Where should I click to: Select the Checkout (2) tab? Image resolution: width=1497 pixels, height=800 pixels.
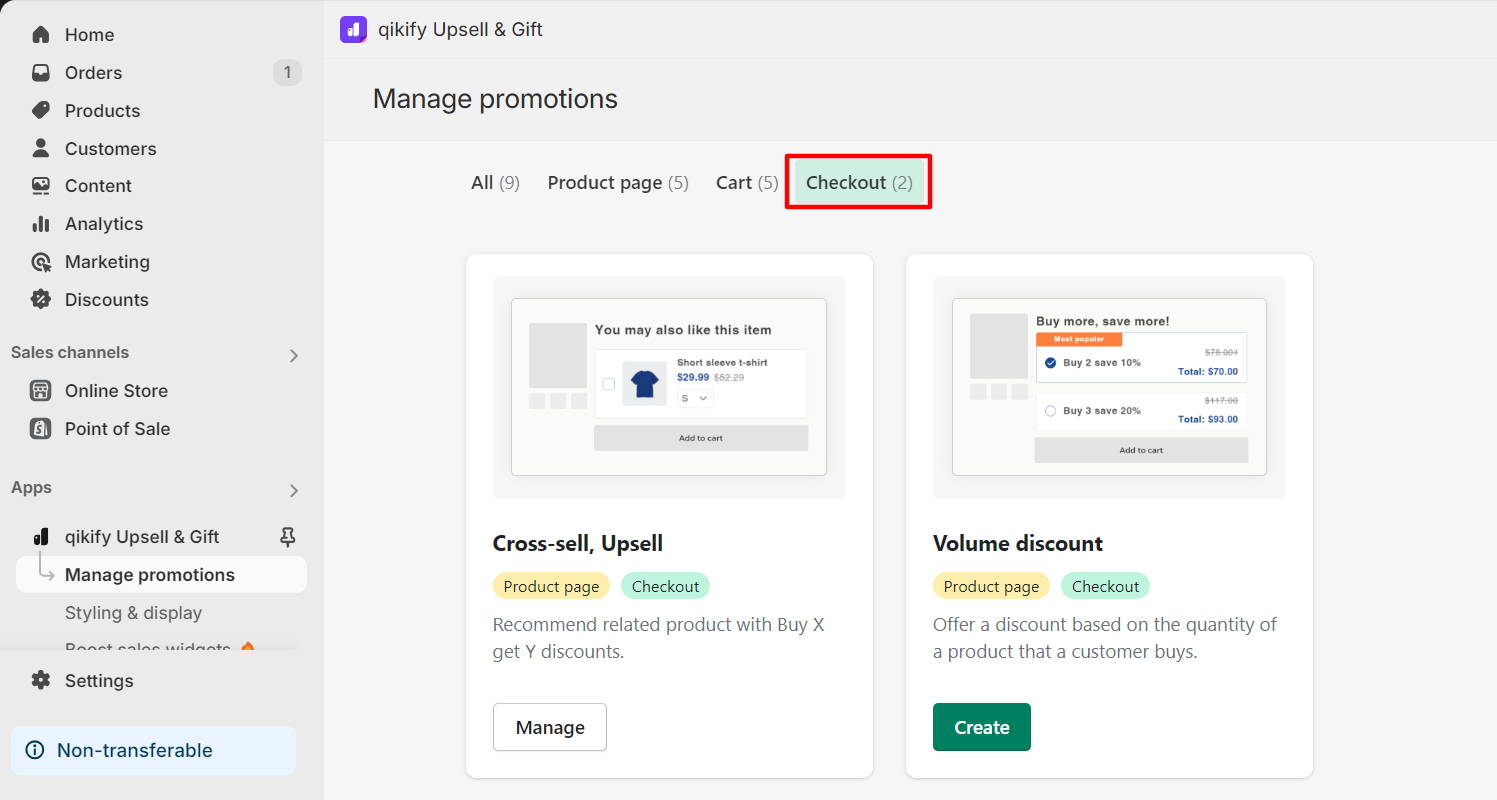(859, 182)
